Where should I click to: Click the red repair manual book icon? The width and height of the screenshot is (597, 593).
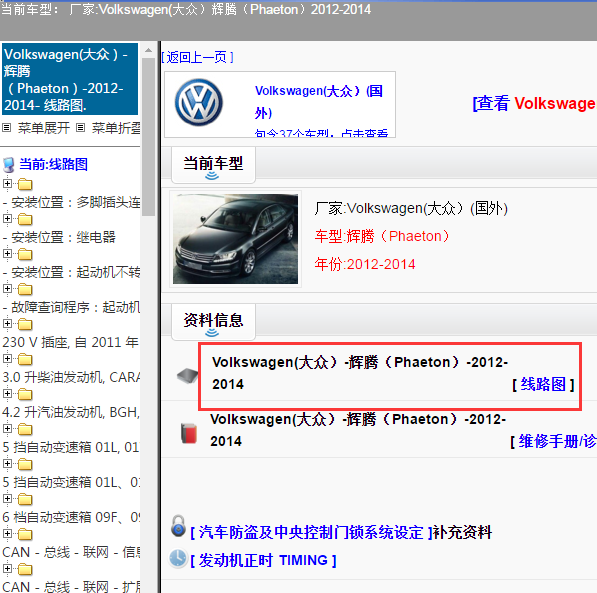189,433
